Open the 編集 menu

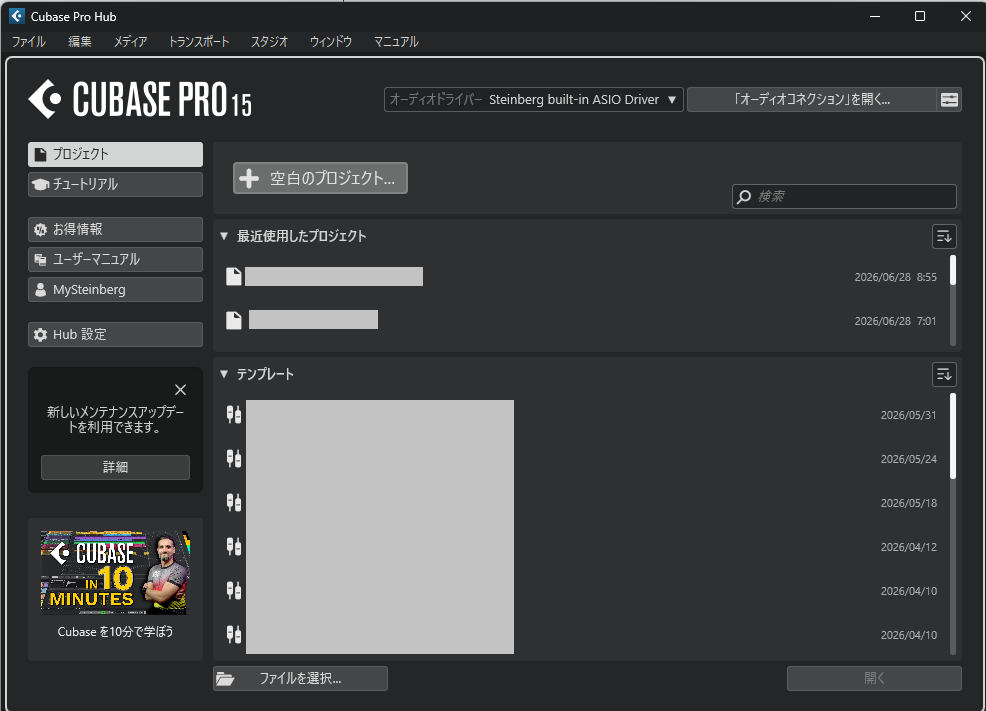click(x=80, y=41)
